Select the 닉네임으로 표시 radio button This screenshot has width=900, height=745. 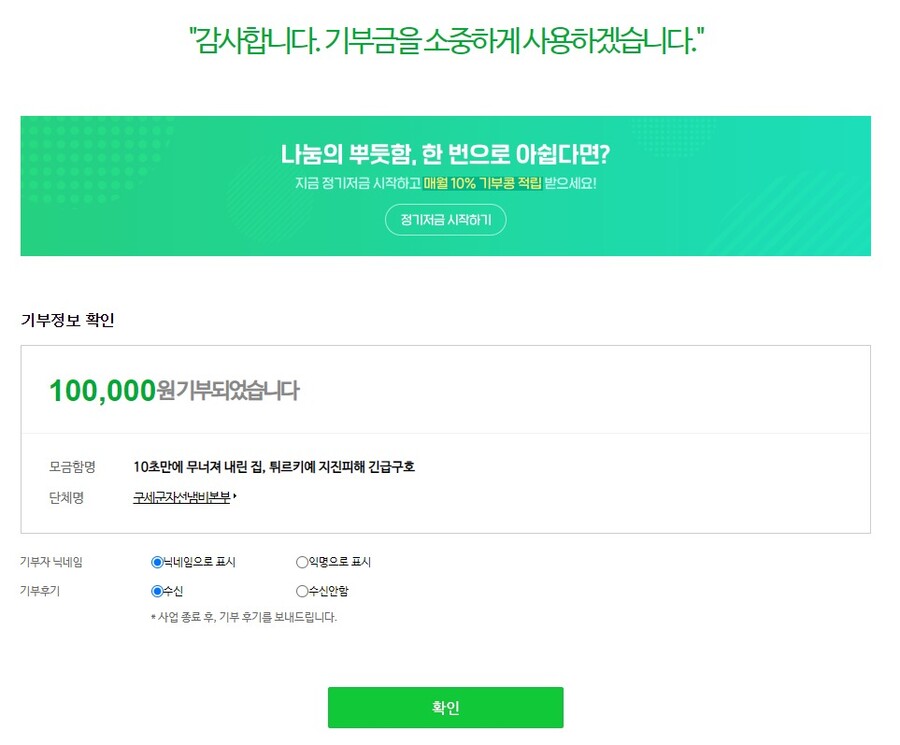pos(157,562)
